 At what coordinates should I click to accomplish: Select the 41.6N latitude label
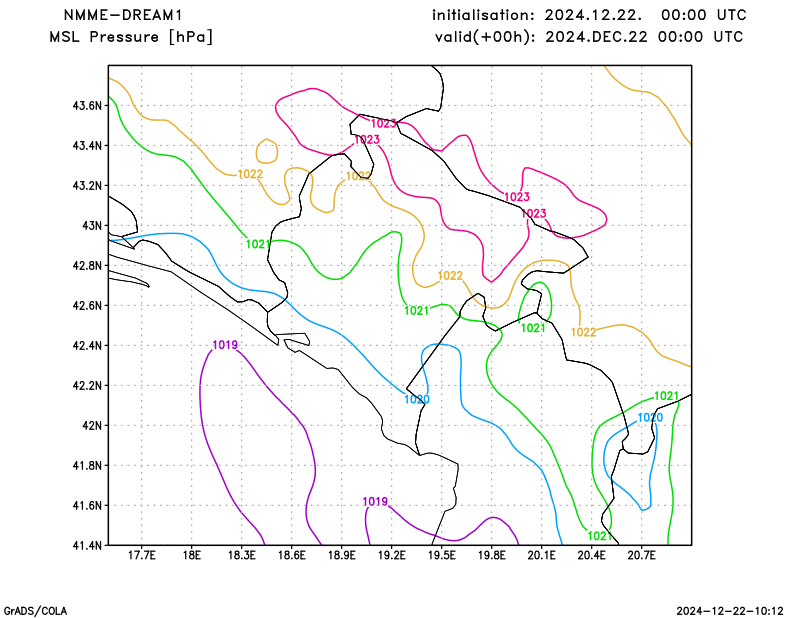click(87, 505)
